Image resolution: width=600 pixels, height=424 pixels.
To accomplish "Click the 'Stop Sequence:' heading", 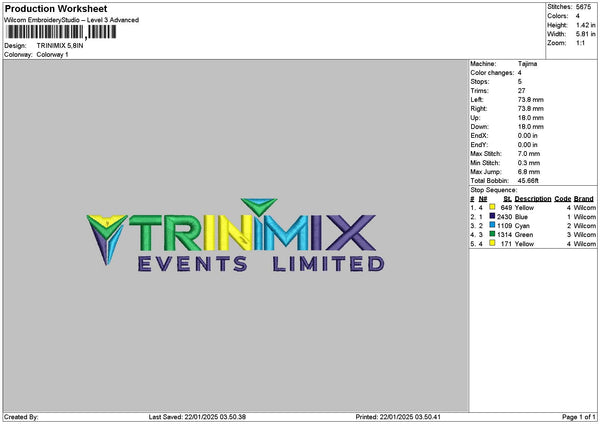I will coord(494,190).
